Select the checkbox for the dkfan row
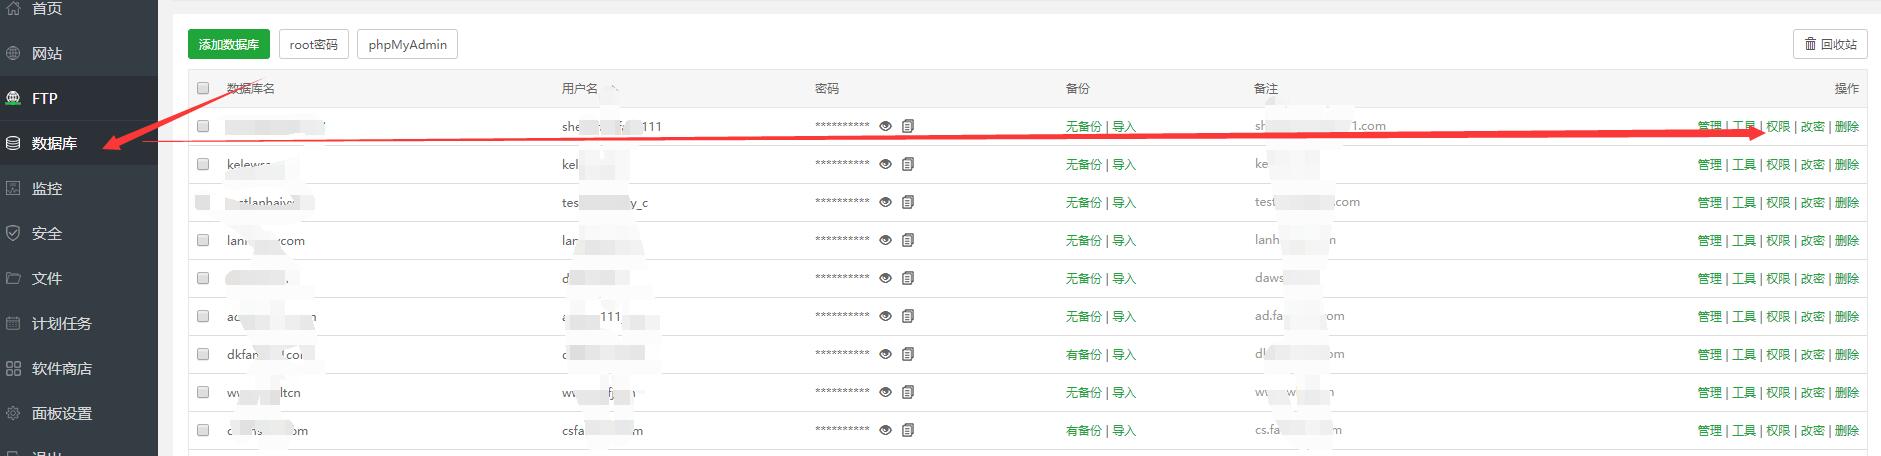 point(203,354)
